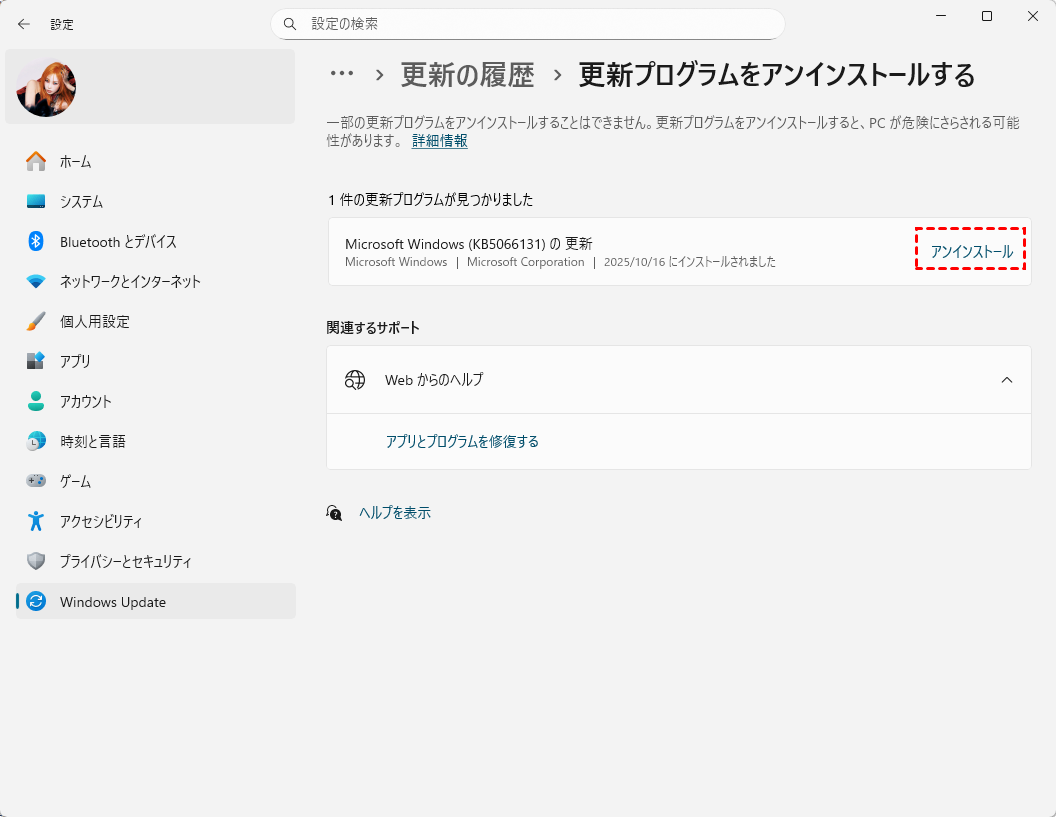Go to 更新の履歴 breadcrumb
The image size is (1056, 817).
pos(467,75)
